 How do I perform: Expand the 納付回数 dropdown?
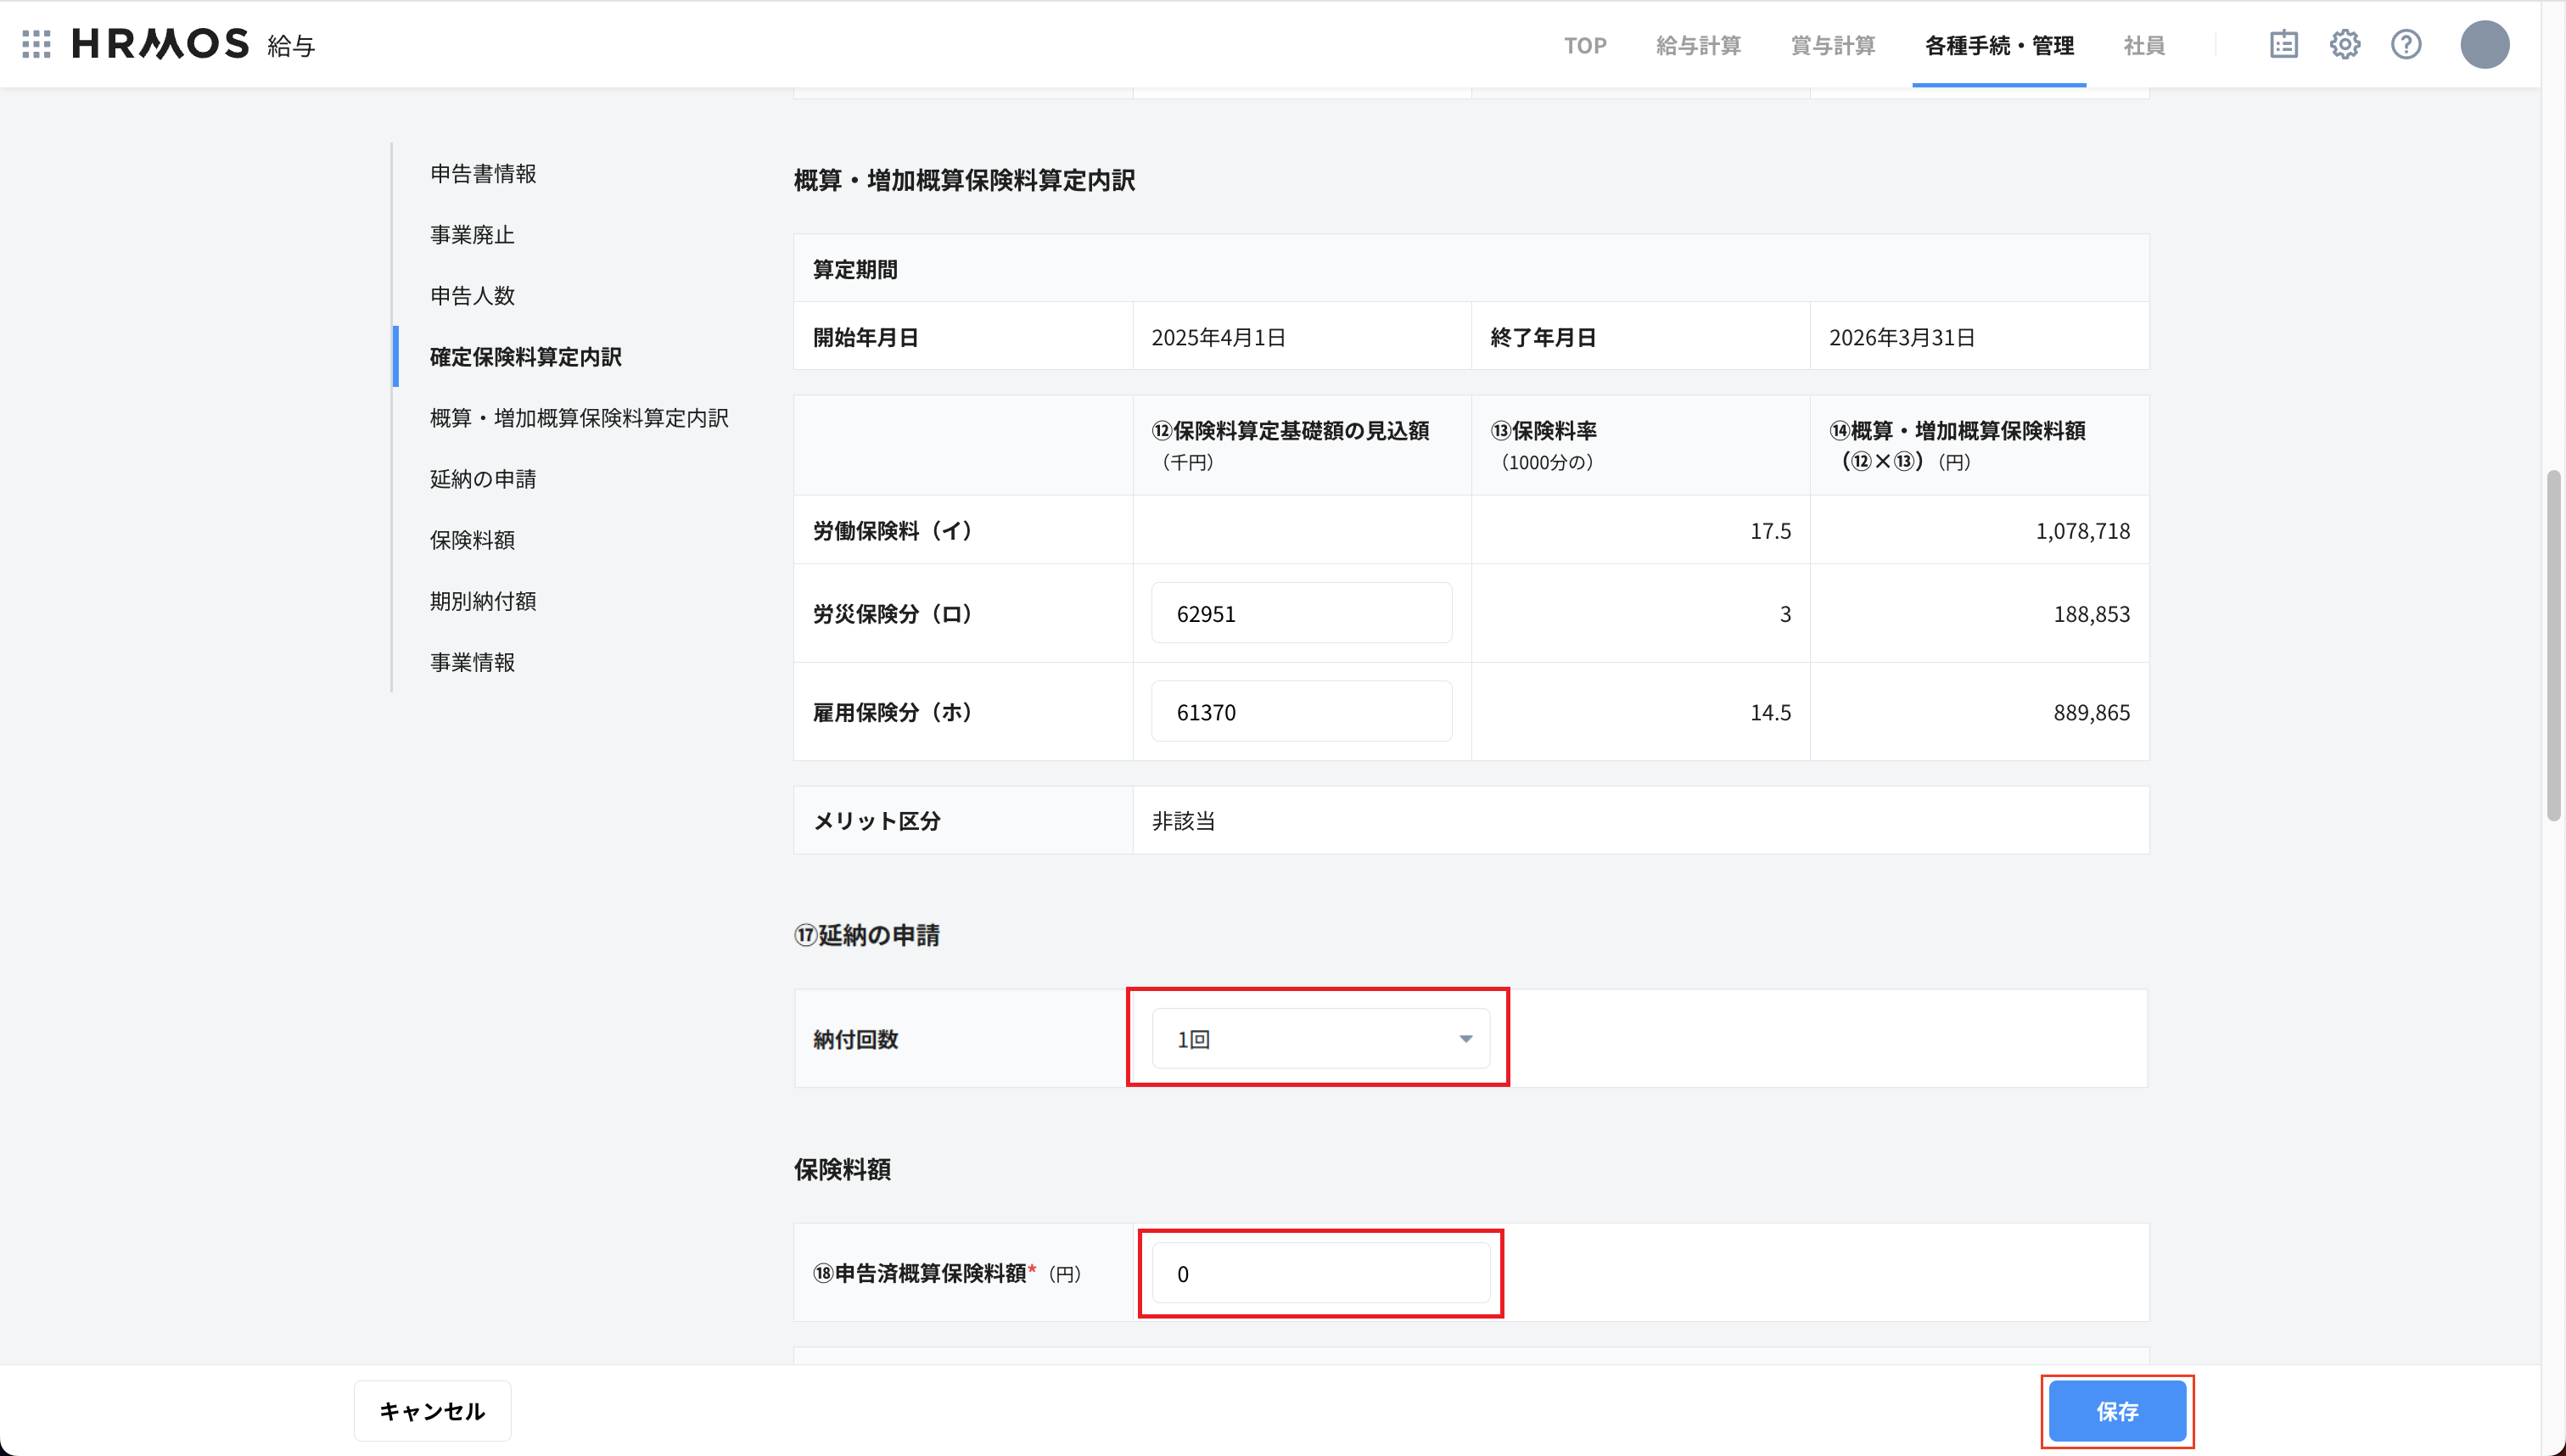pos(1319,1039)
